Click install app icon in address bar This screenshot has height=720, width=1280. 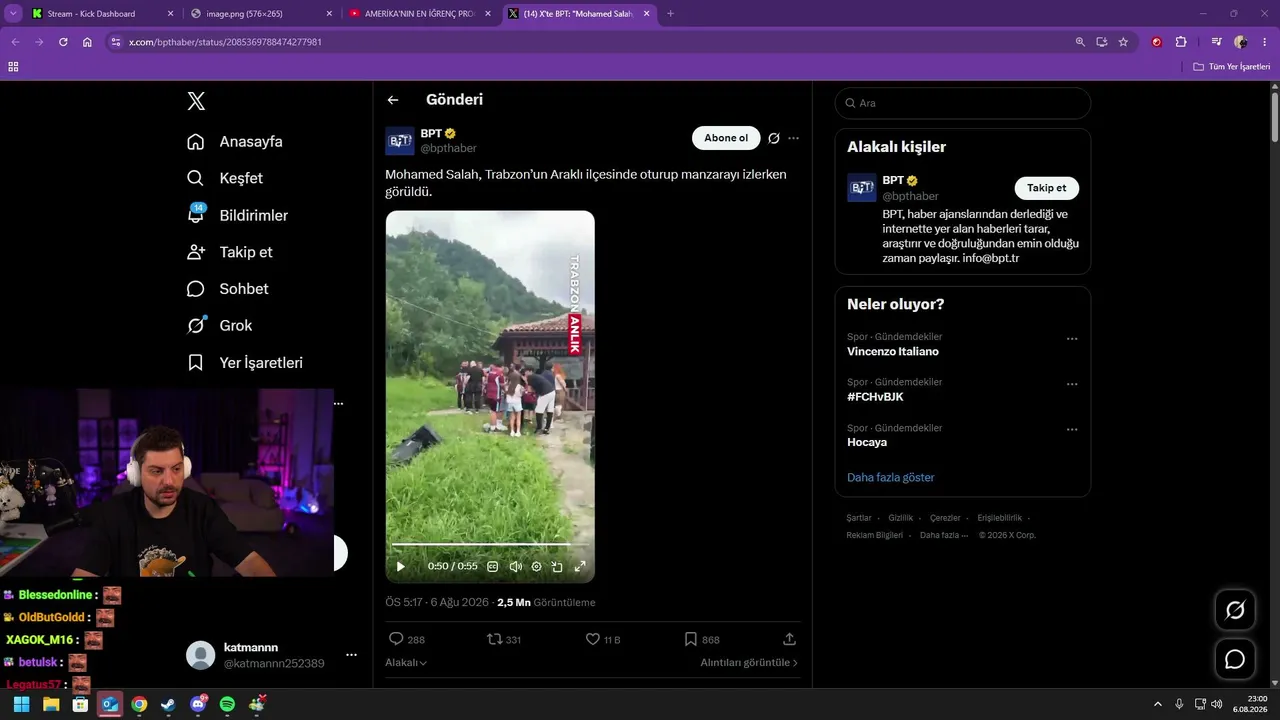click(1101, 42)
